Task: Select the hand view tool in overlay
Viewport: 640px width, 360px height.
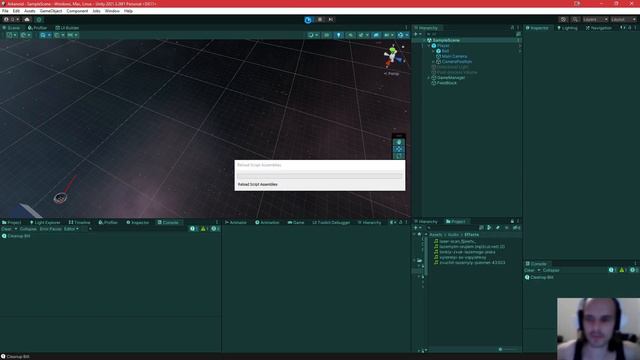Action: tap(399, 142)
